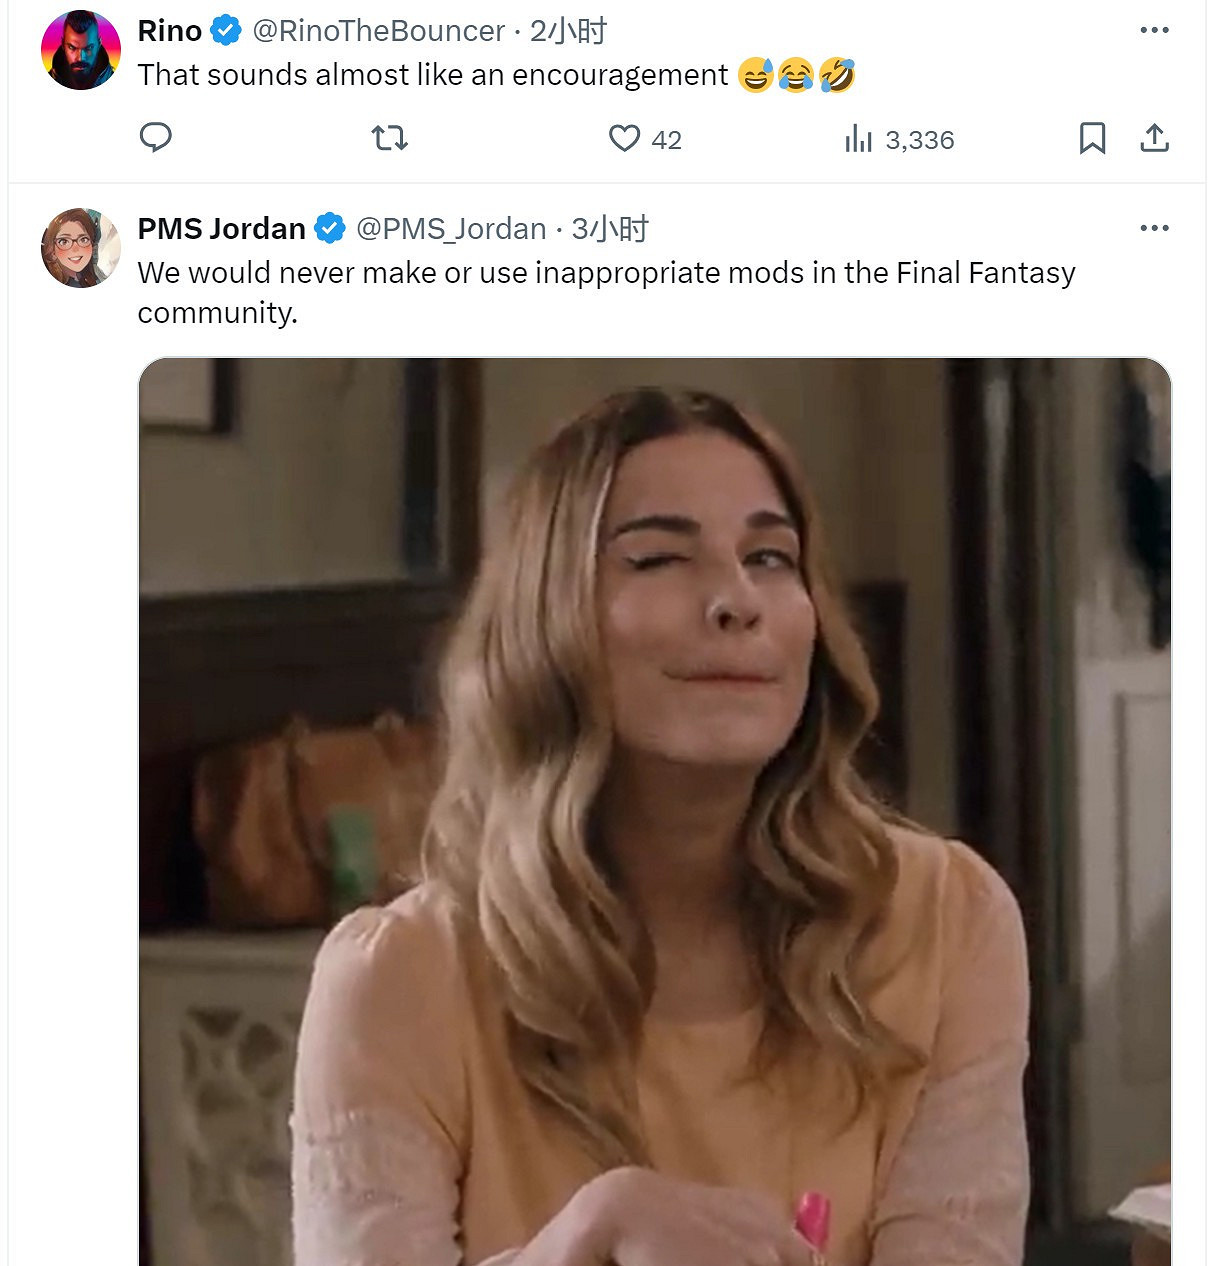Open the tweet about inappropriate Final Fantasy mods

606,292
